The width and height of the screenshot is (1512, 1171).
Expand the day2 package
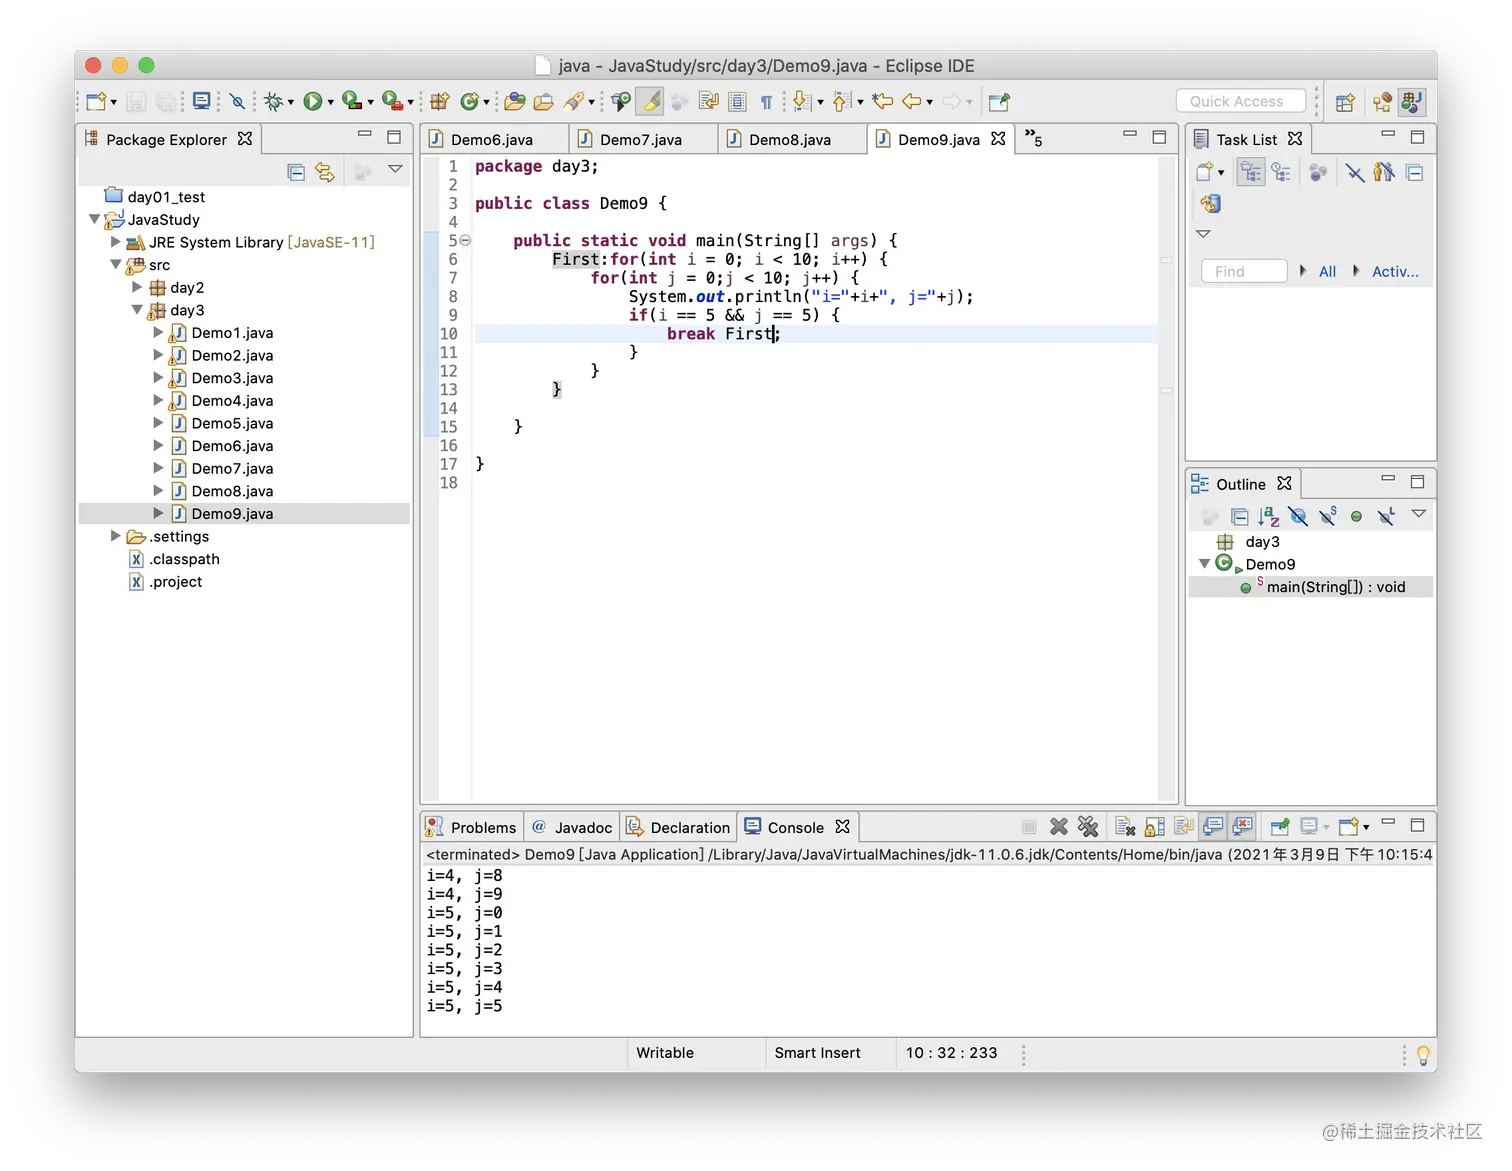[x=137, y=287]
